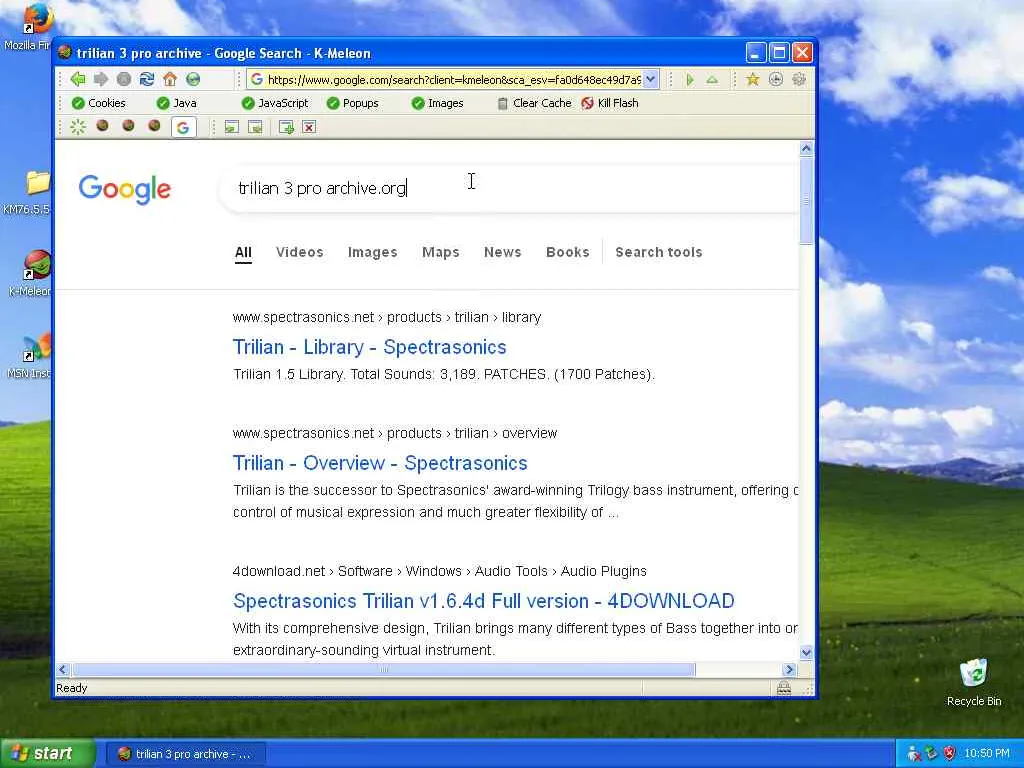Open the Trilian - Library - Spectrasonics result
The width and height of the screenshot is (1024, 768).
click(x=370, y=347)
